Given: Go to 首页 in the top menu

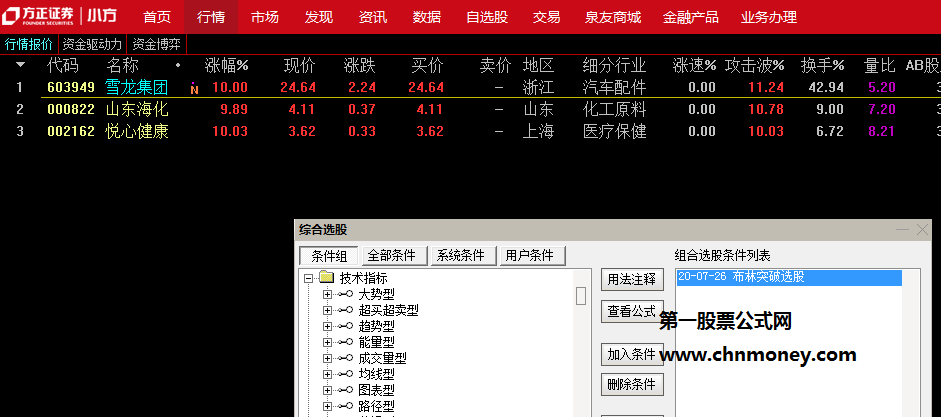Looking at the screenshot, I should tap(157, 17).
